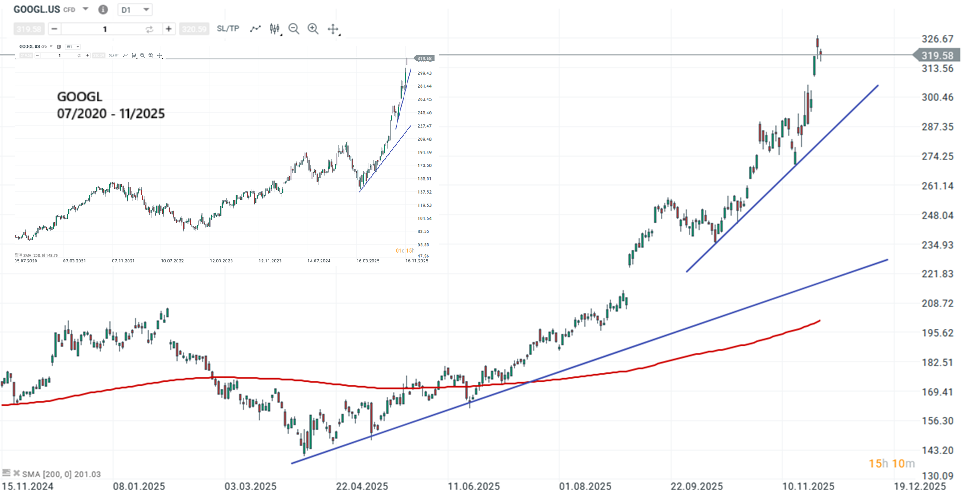
Task: Select the crosshair move tool icon
Action: (334, 29)
